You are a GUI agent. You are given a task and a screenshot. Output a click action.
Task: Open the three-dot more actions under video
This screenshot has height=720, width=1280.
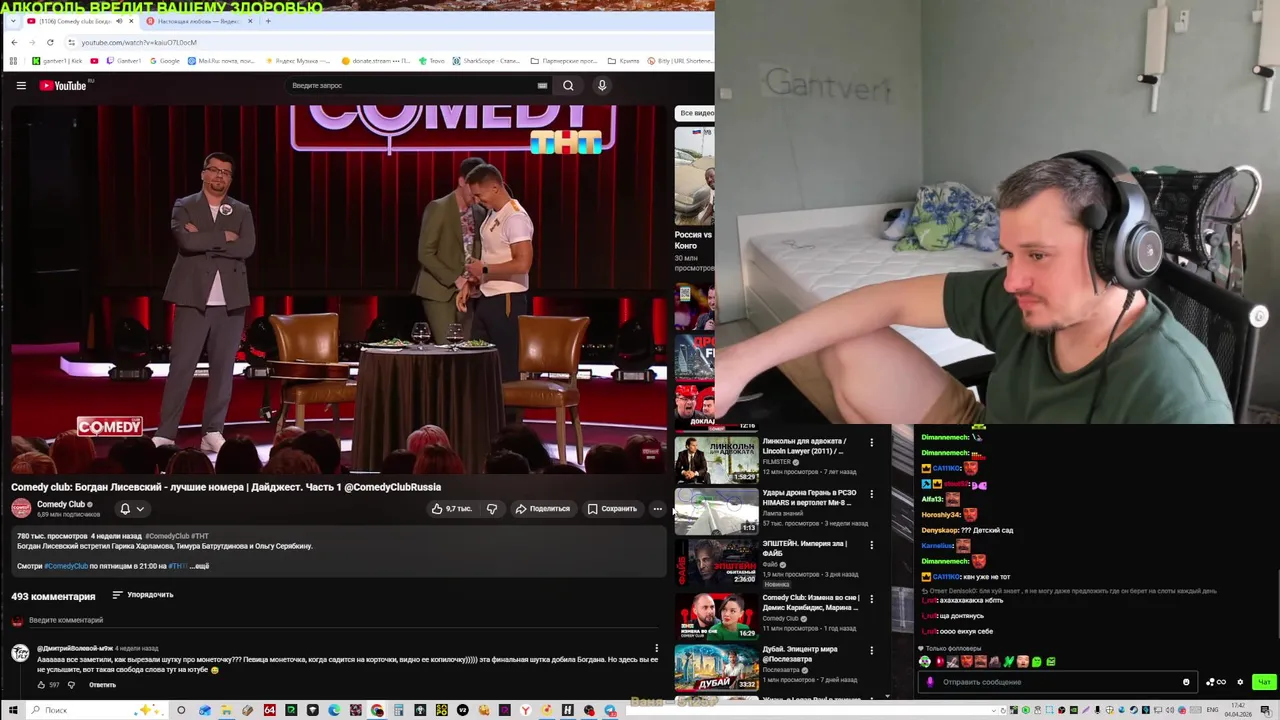(x=657, y=508)
